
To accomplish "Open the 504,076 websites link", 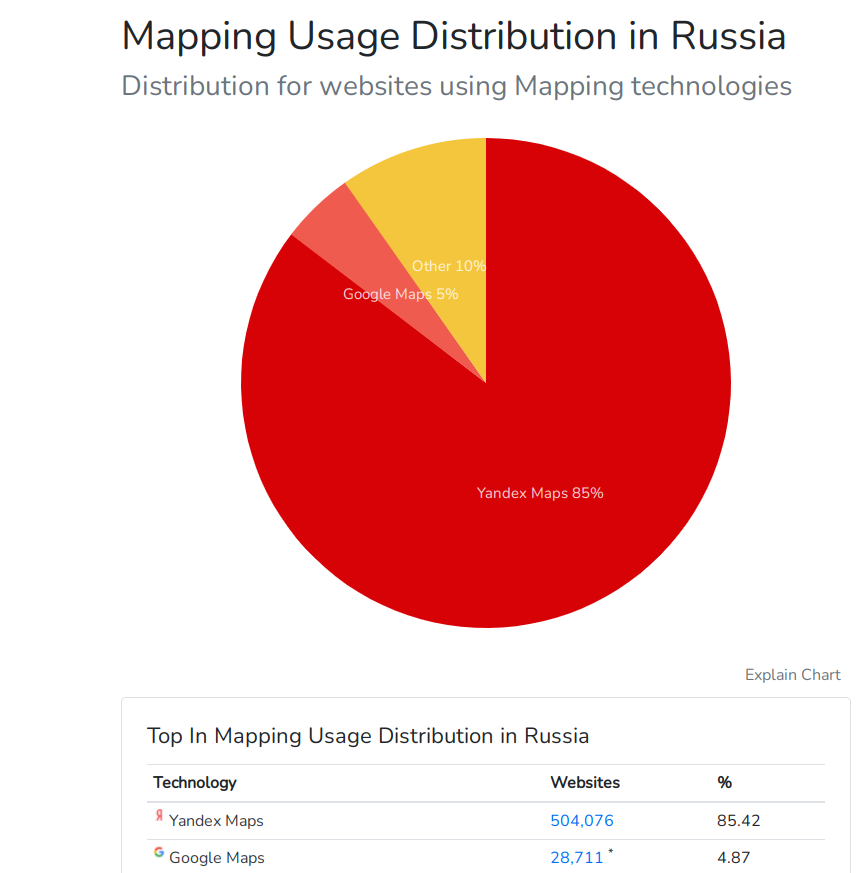I will coord(581,821).
